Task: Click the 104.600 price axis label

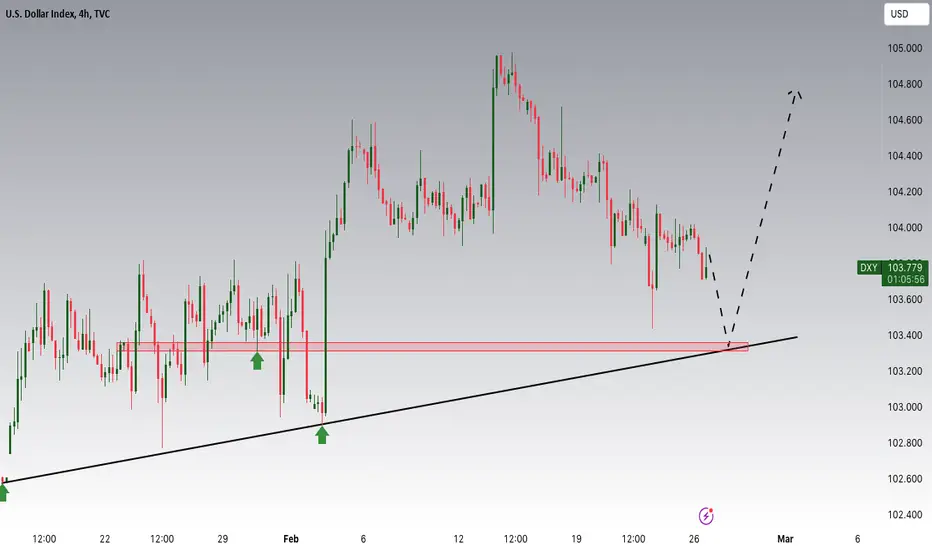Action: click(905, 120)
